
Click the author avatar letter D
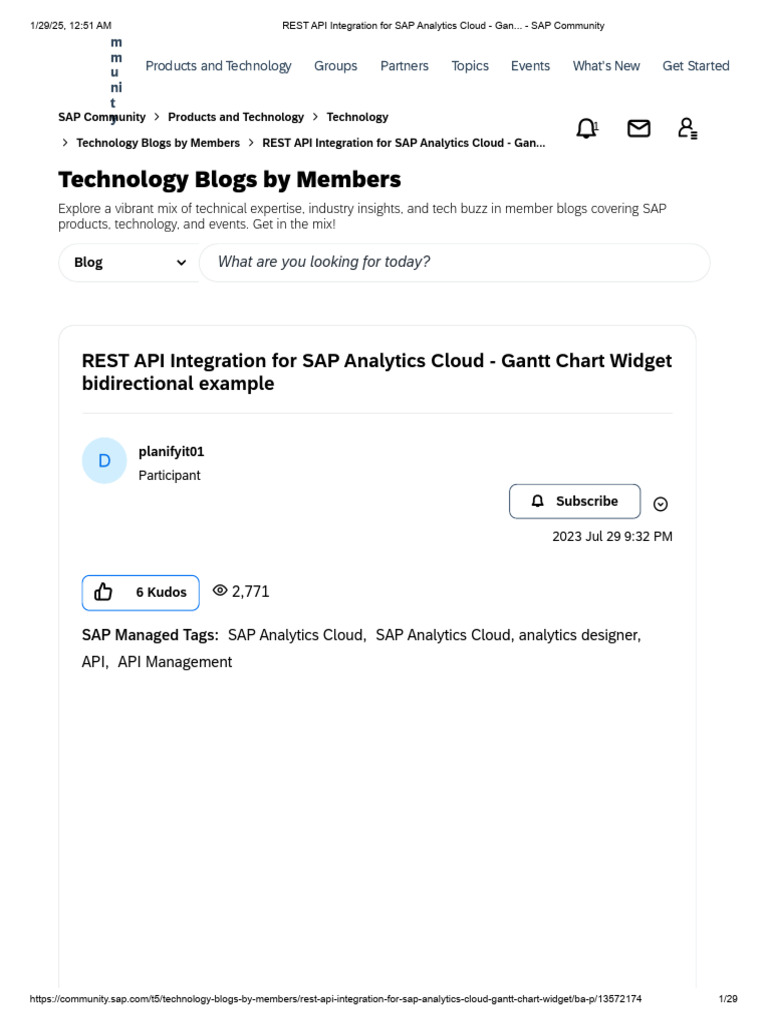104,461
